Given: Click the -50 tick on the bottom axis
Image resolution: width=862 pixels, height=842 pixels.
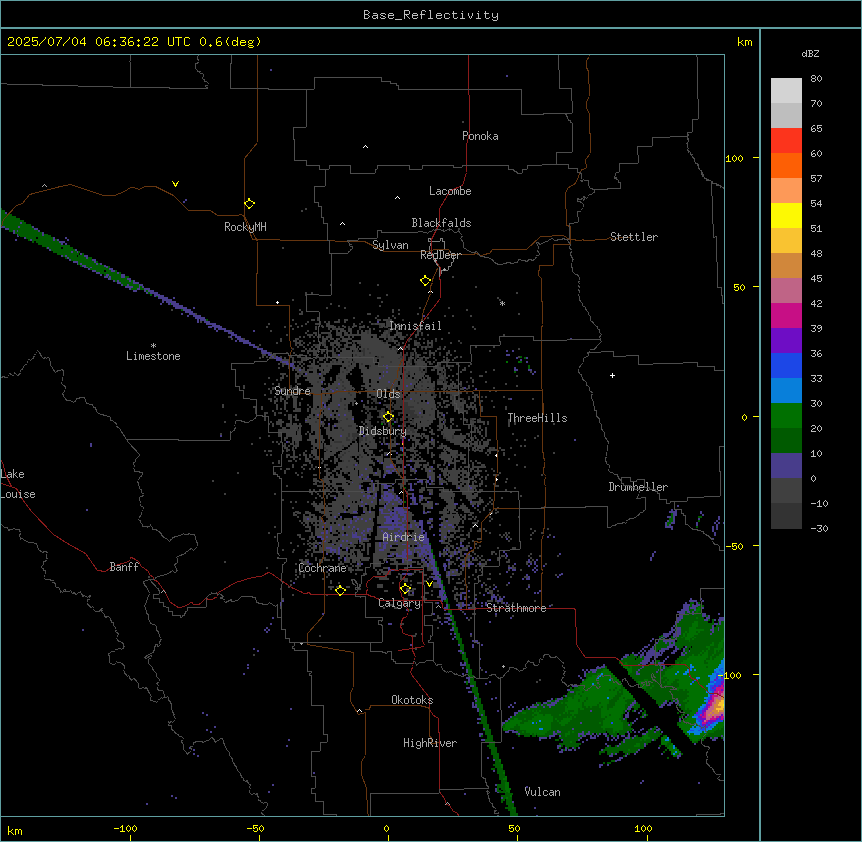Looking at the screenshot, I should pos(255,828).
